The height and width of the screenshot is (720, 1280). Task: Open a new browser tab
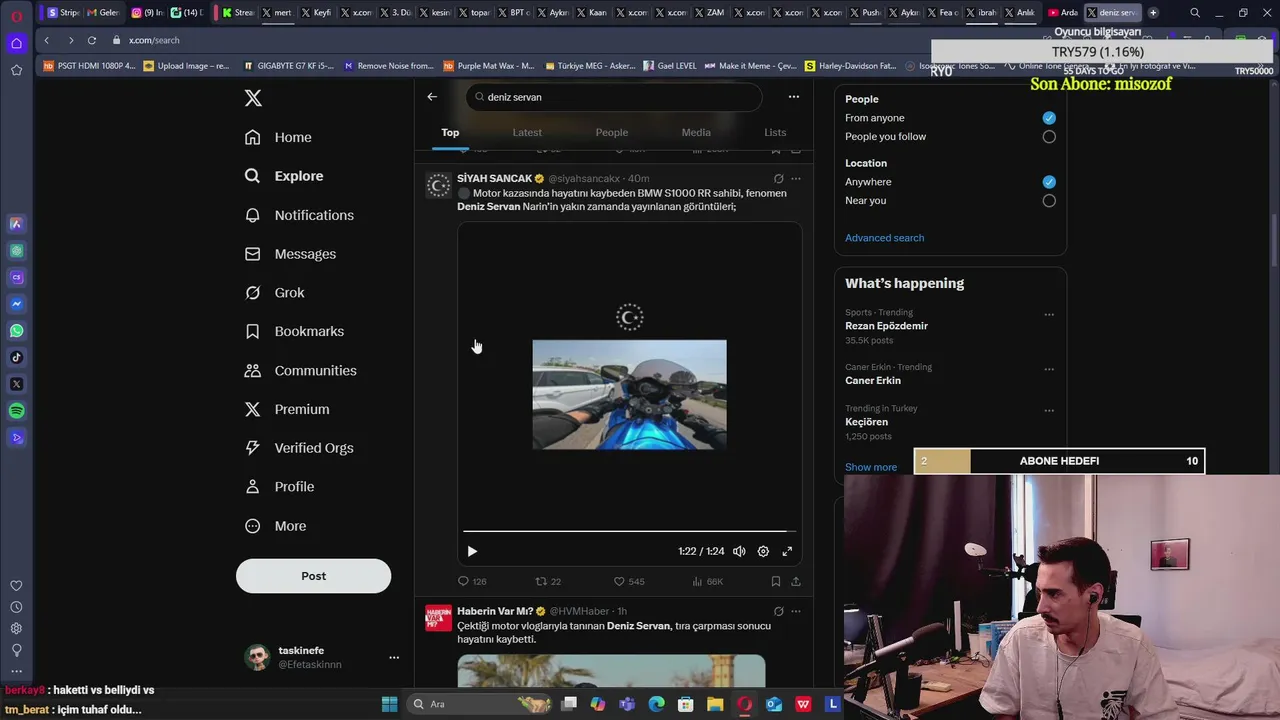[1153, 12]
